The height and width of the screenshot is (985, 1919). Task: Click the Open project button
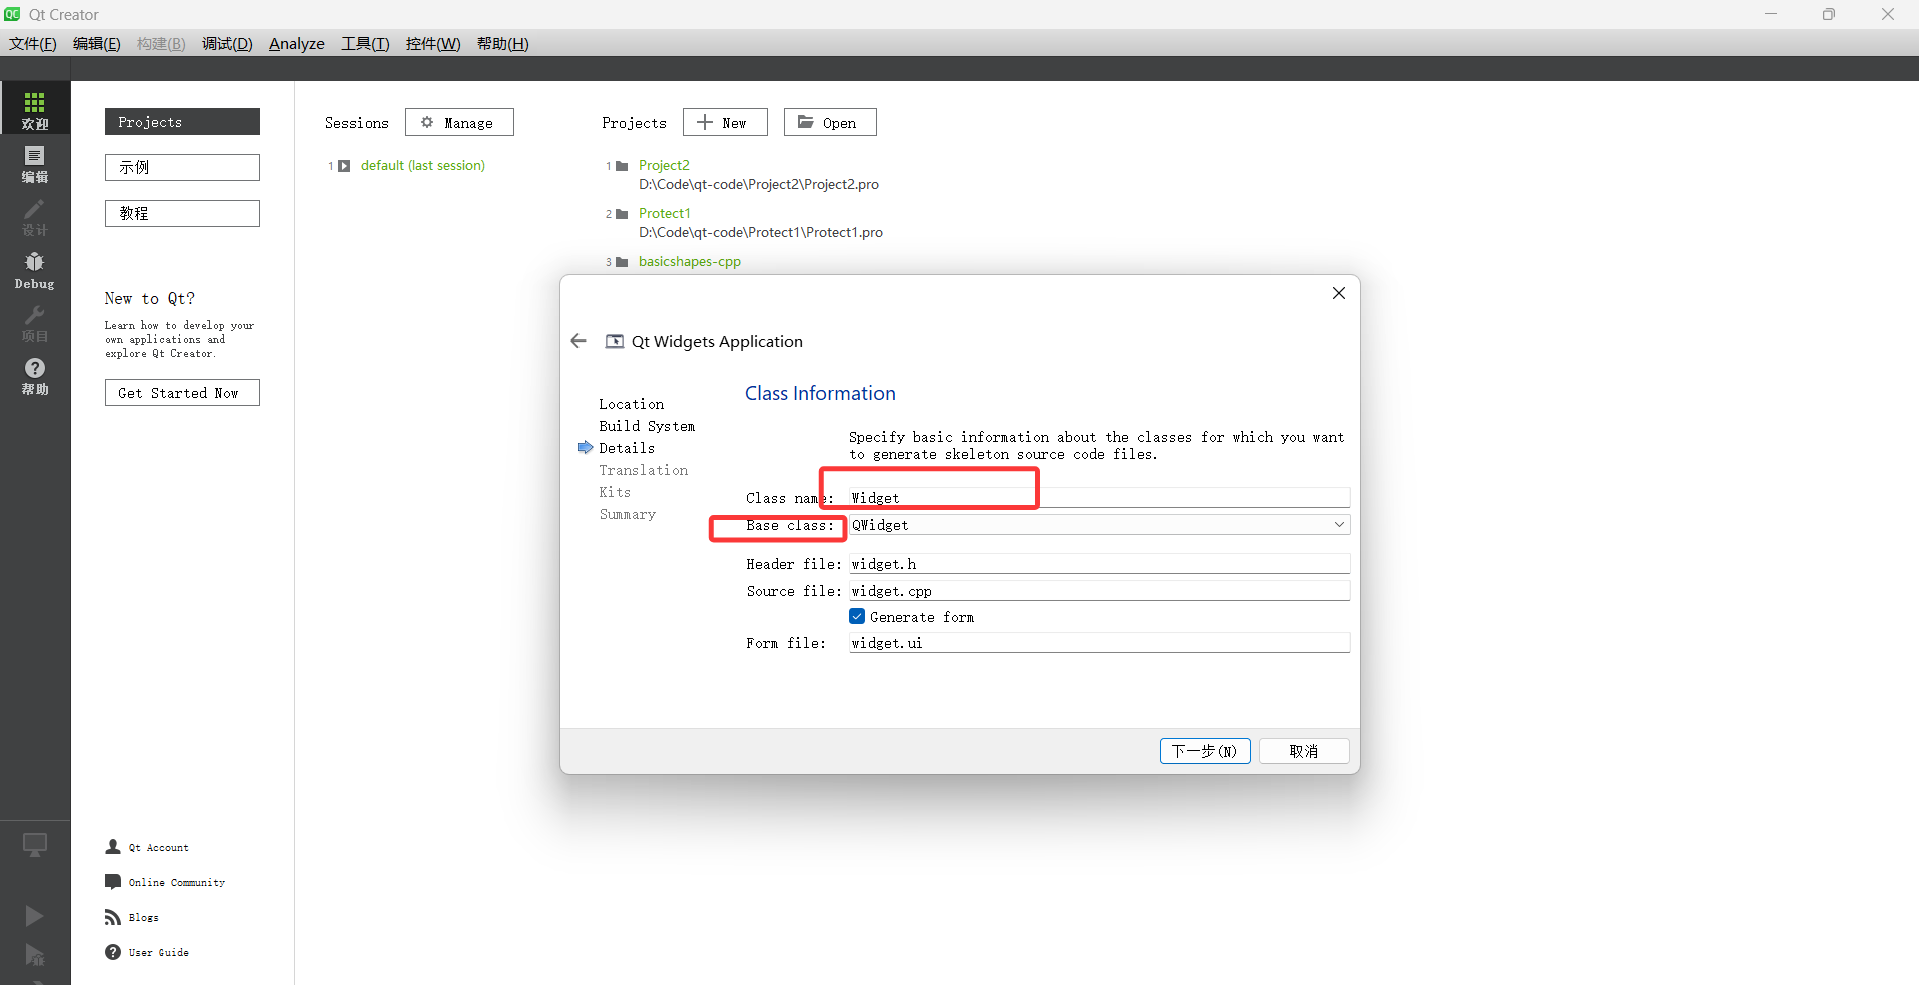[x=830, y=122]
